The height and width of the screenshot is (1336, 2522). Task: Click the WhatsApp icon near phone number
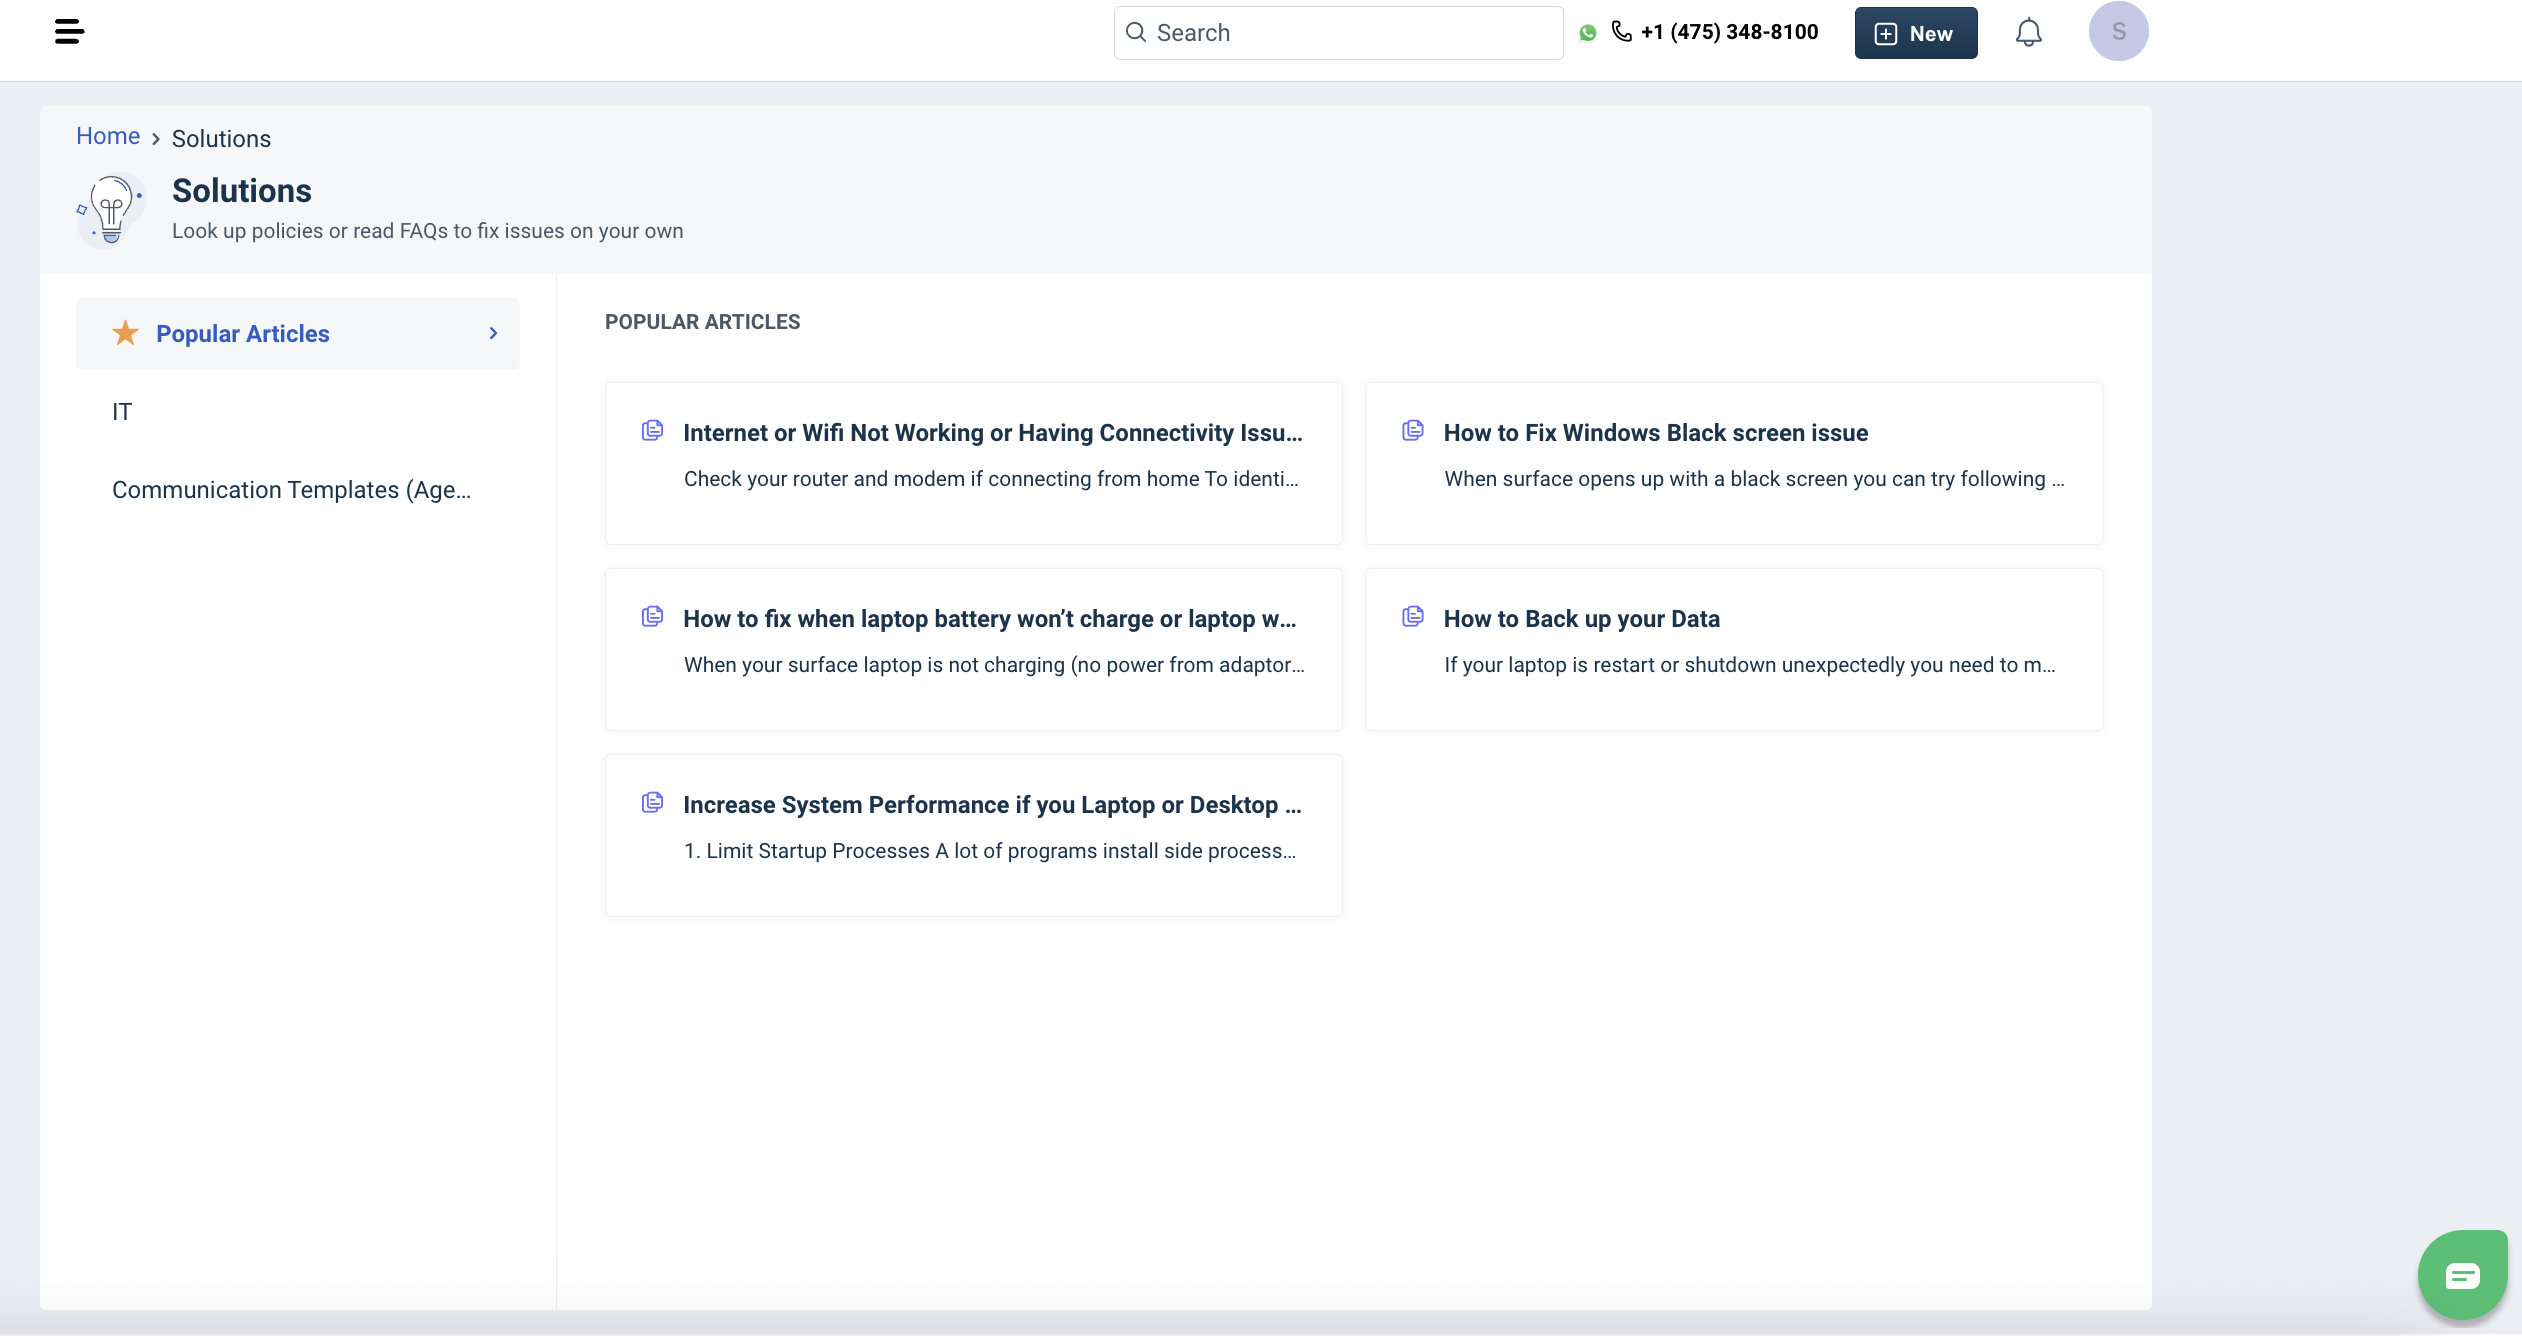(1587, 33)
